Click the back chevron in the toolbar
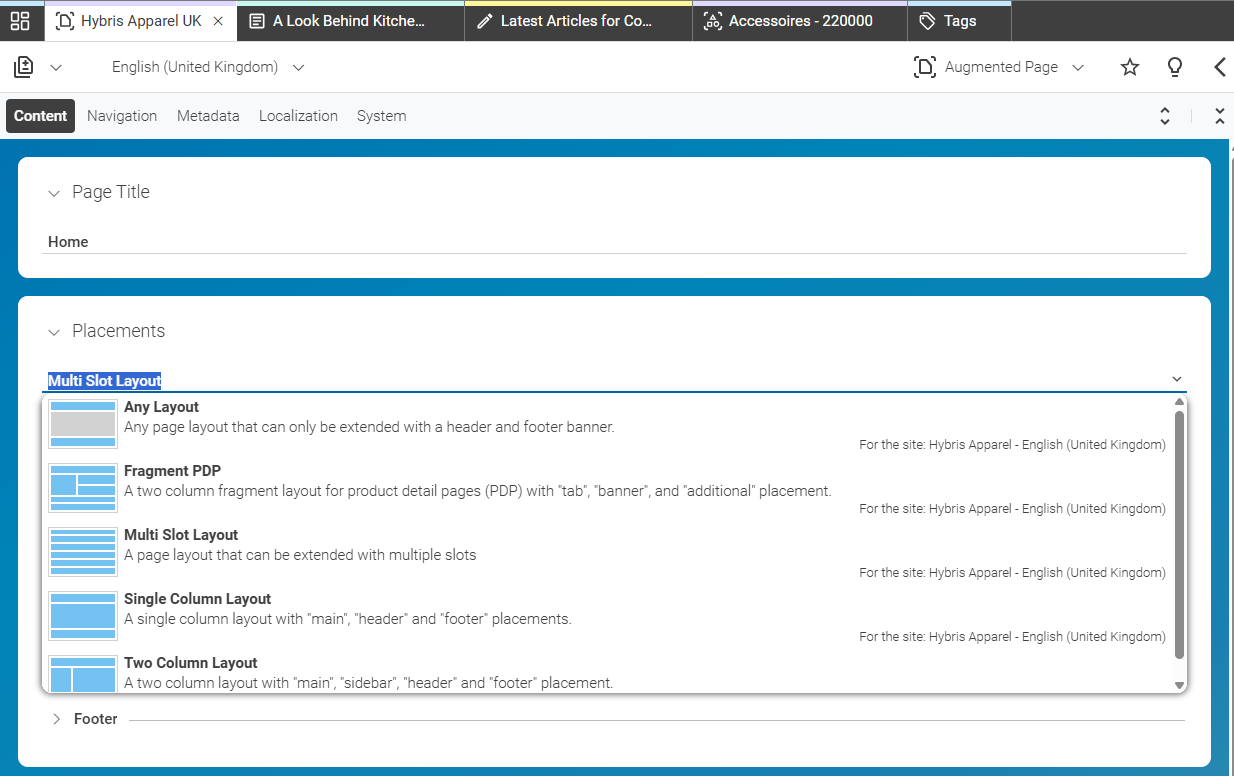This screenshot has height=776, width=1234. coord(1220,67)
